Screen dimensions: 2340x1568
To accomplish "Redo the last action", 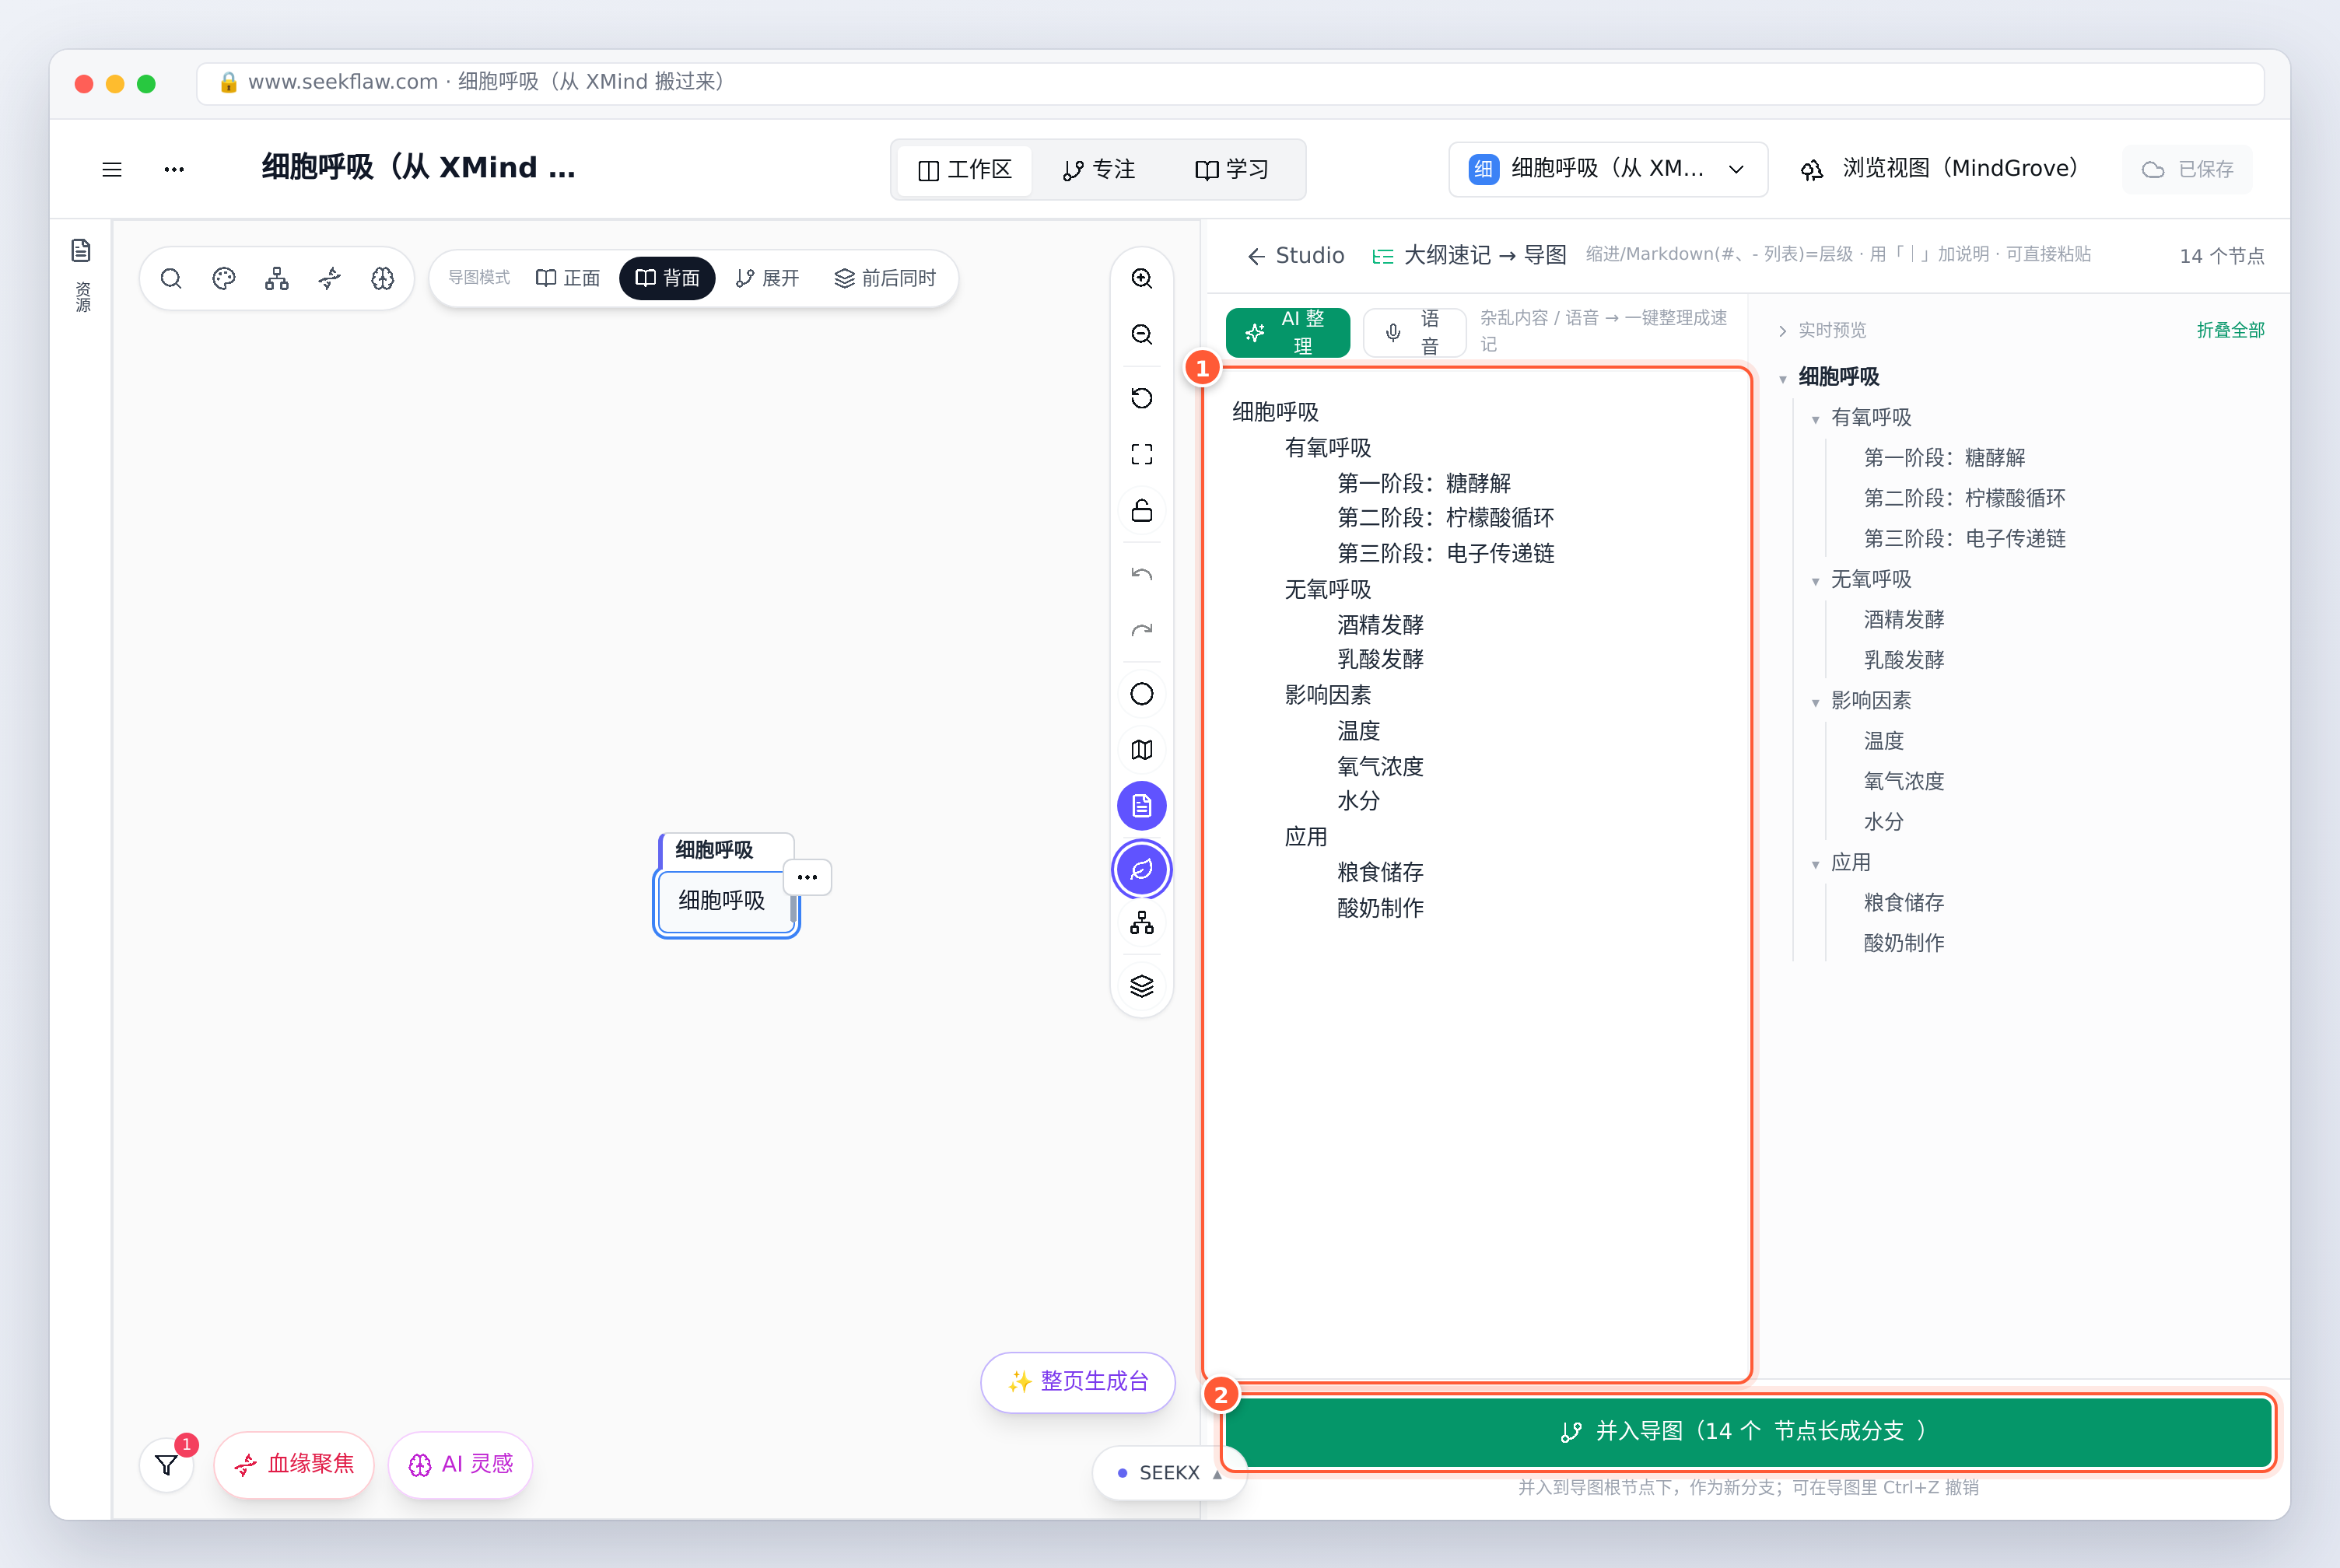I will (x=1142, y=630).
